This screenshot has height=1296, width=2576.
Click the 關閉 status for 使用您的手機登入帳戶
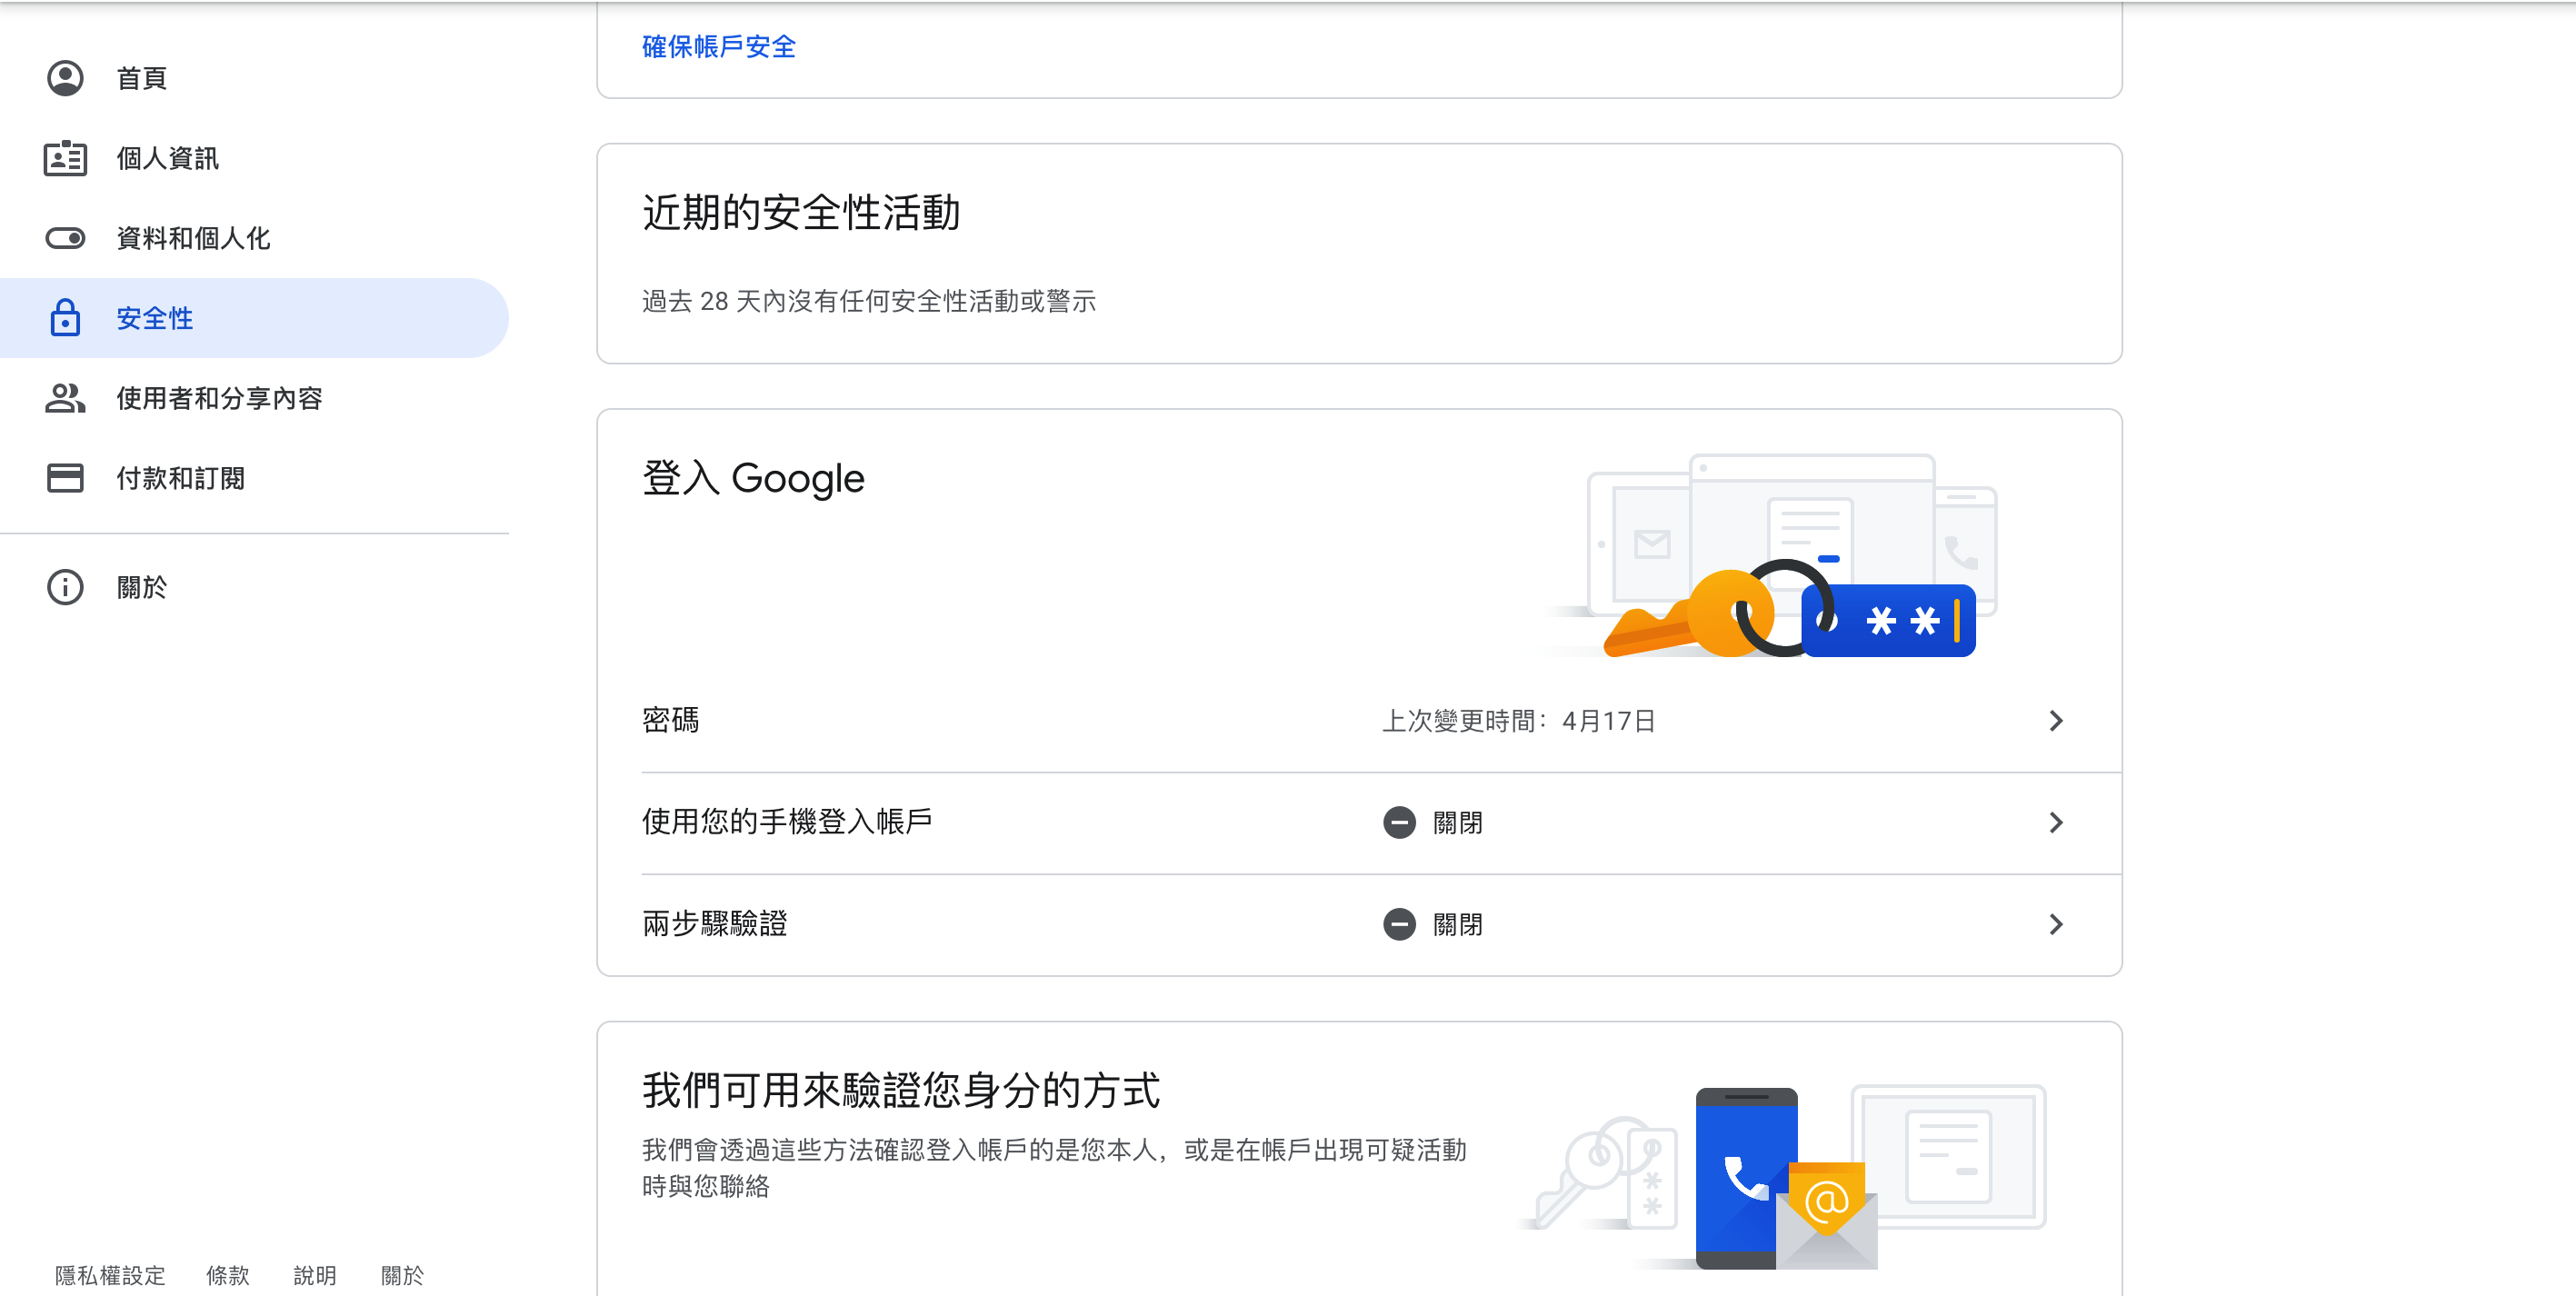(1457, 823)
